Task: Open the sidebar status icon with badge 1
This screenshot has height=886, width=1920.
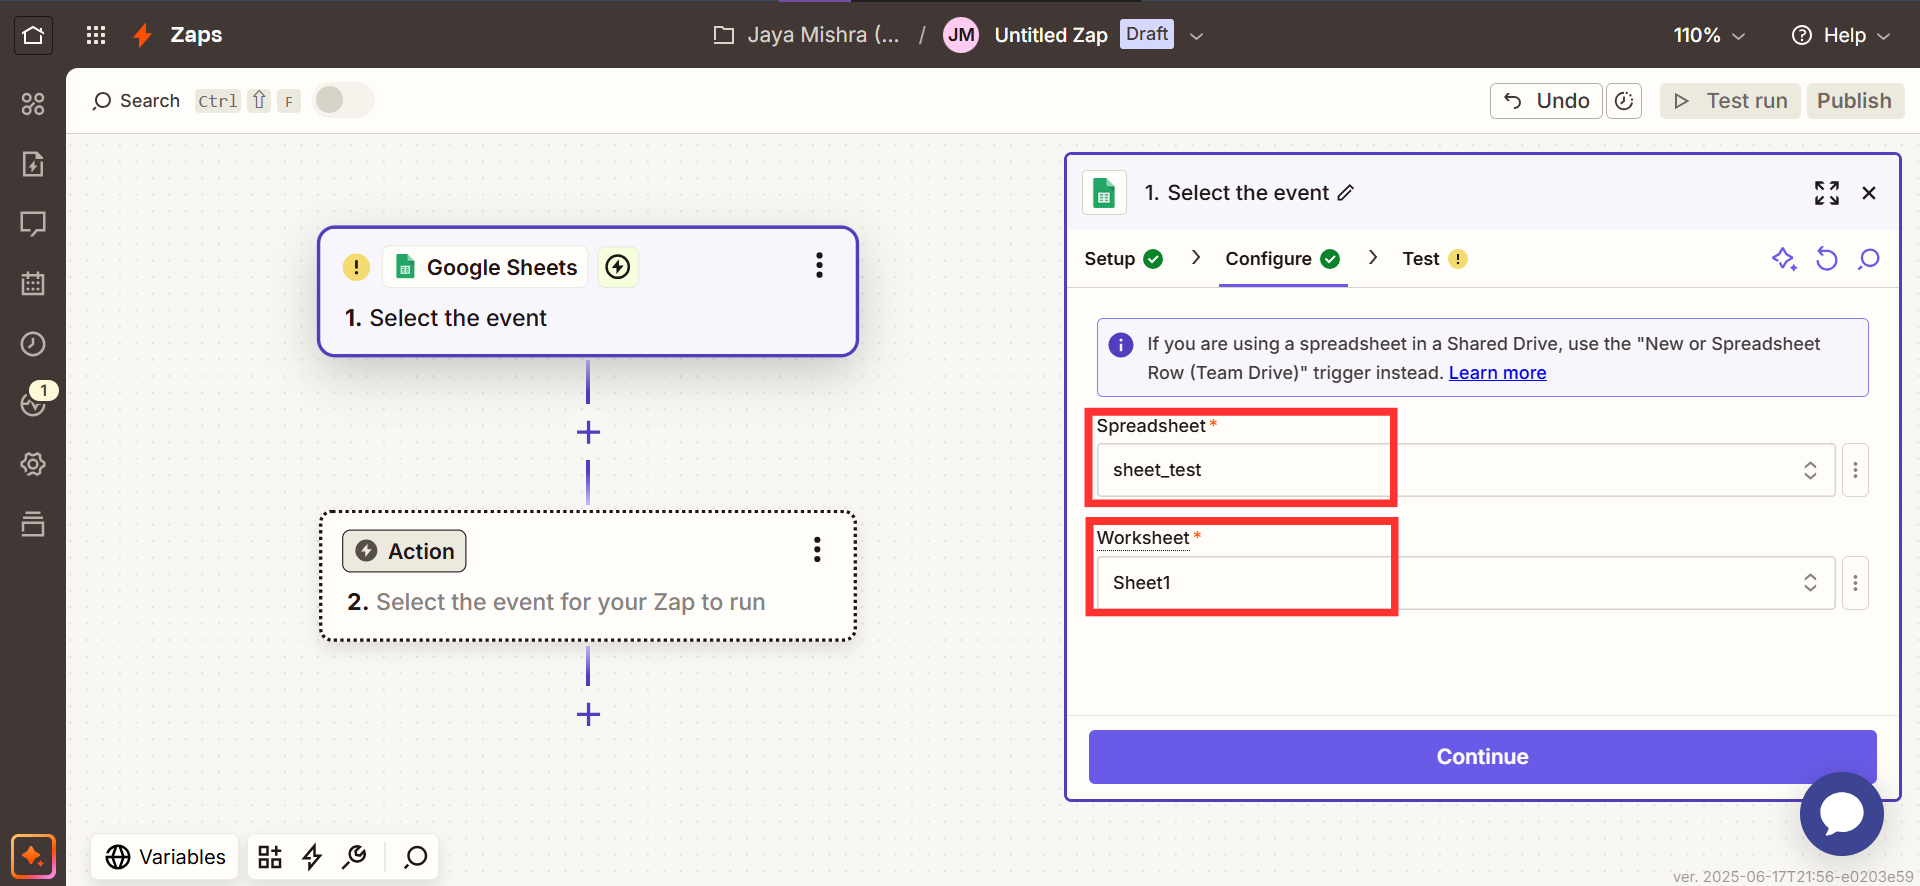Action: [35, 402]
